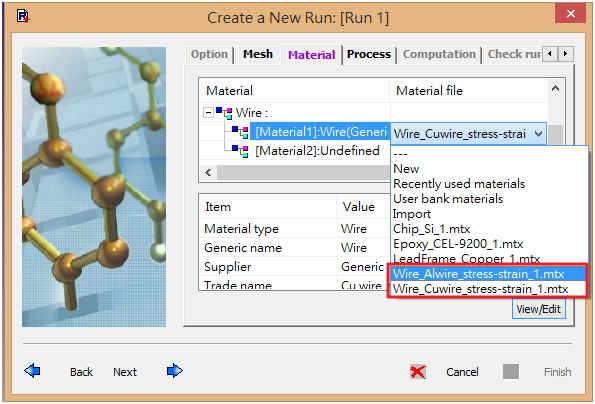This screenshot has width=595, height=404.
Task: Click the blue Back arrow icon
Action: pos(32,371)
